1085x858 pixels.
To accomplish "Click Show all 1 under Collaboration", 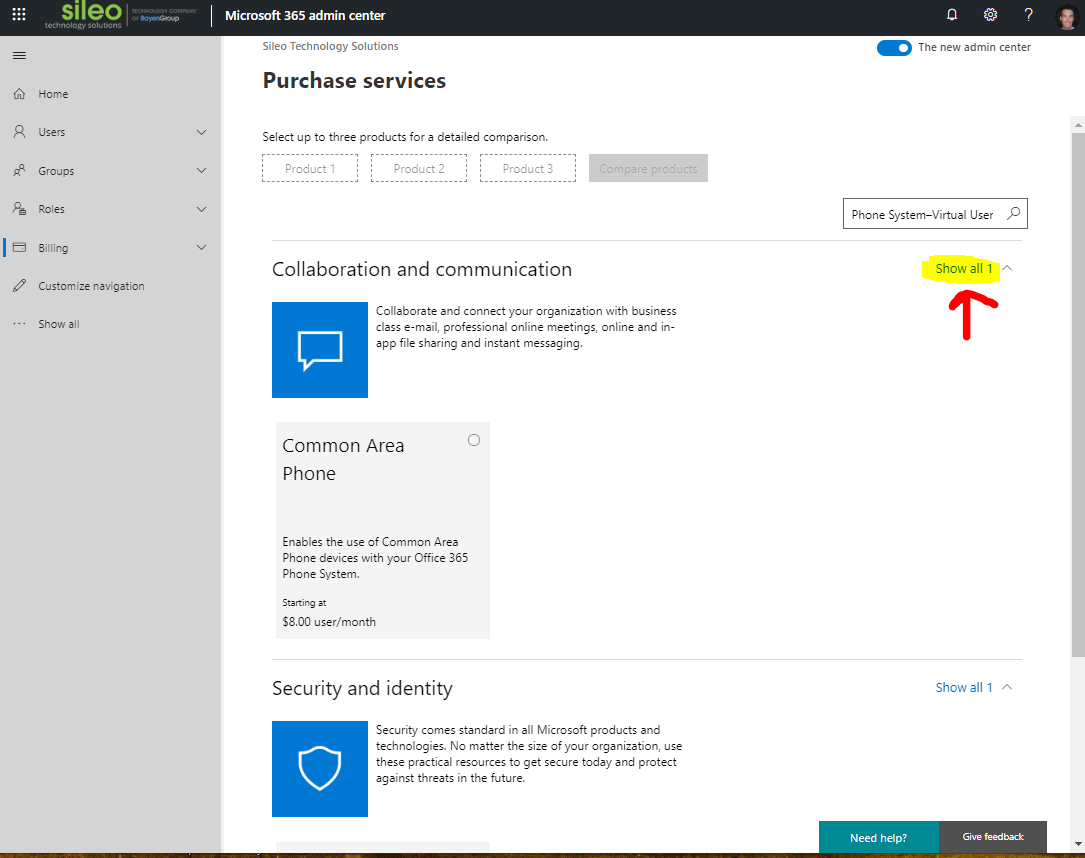I will [x=964, y=268].
